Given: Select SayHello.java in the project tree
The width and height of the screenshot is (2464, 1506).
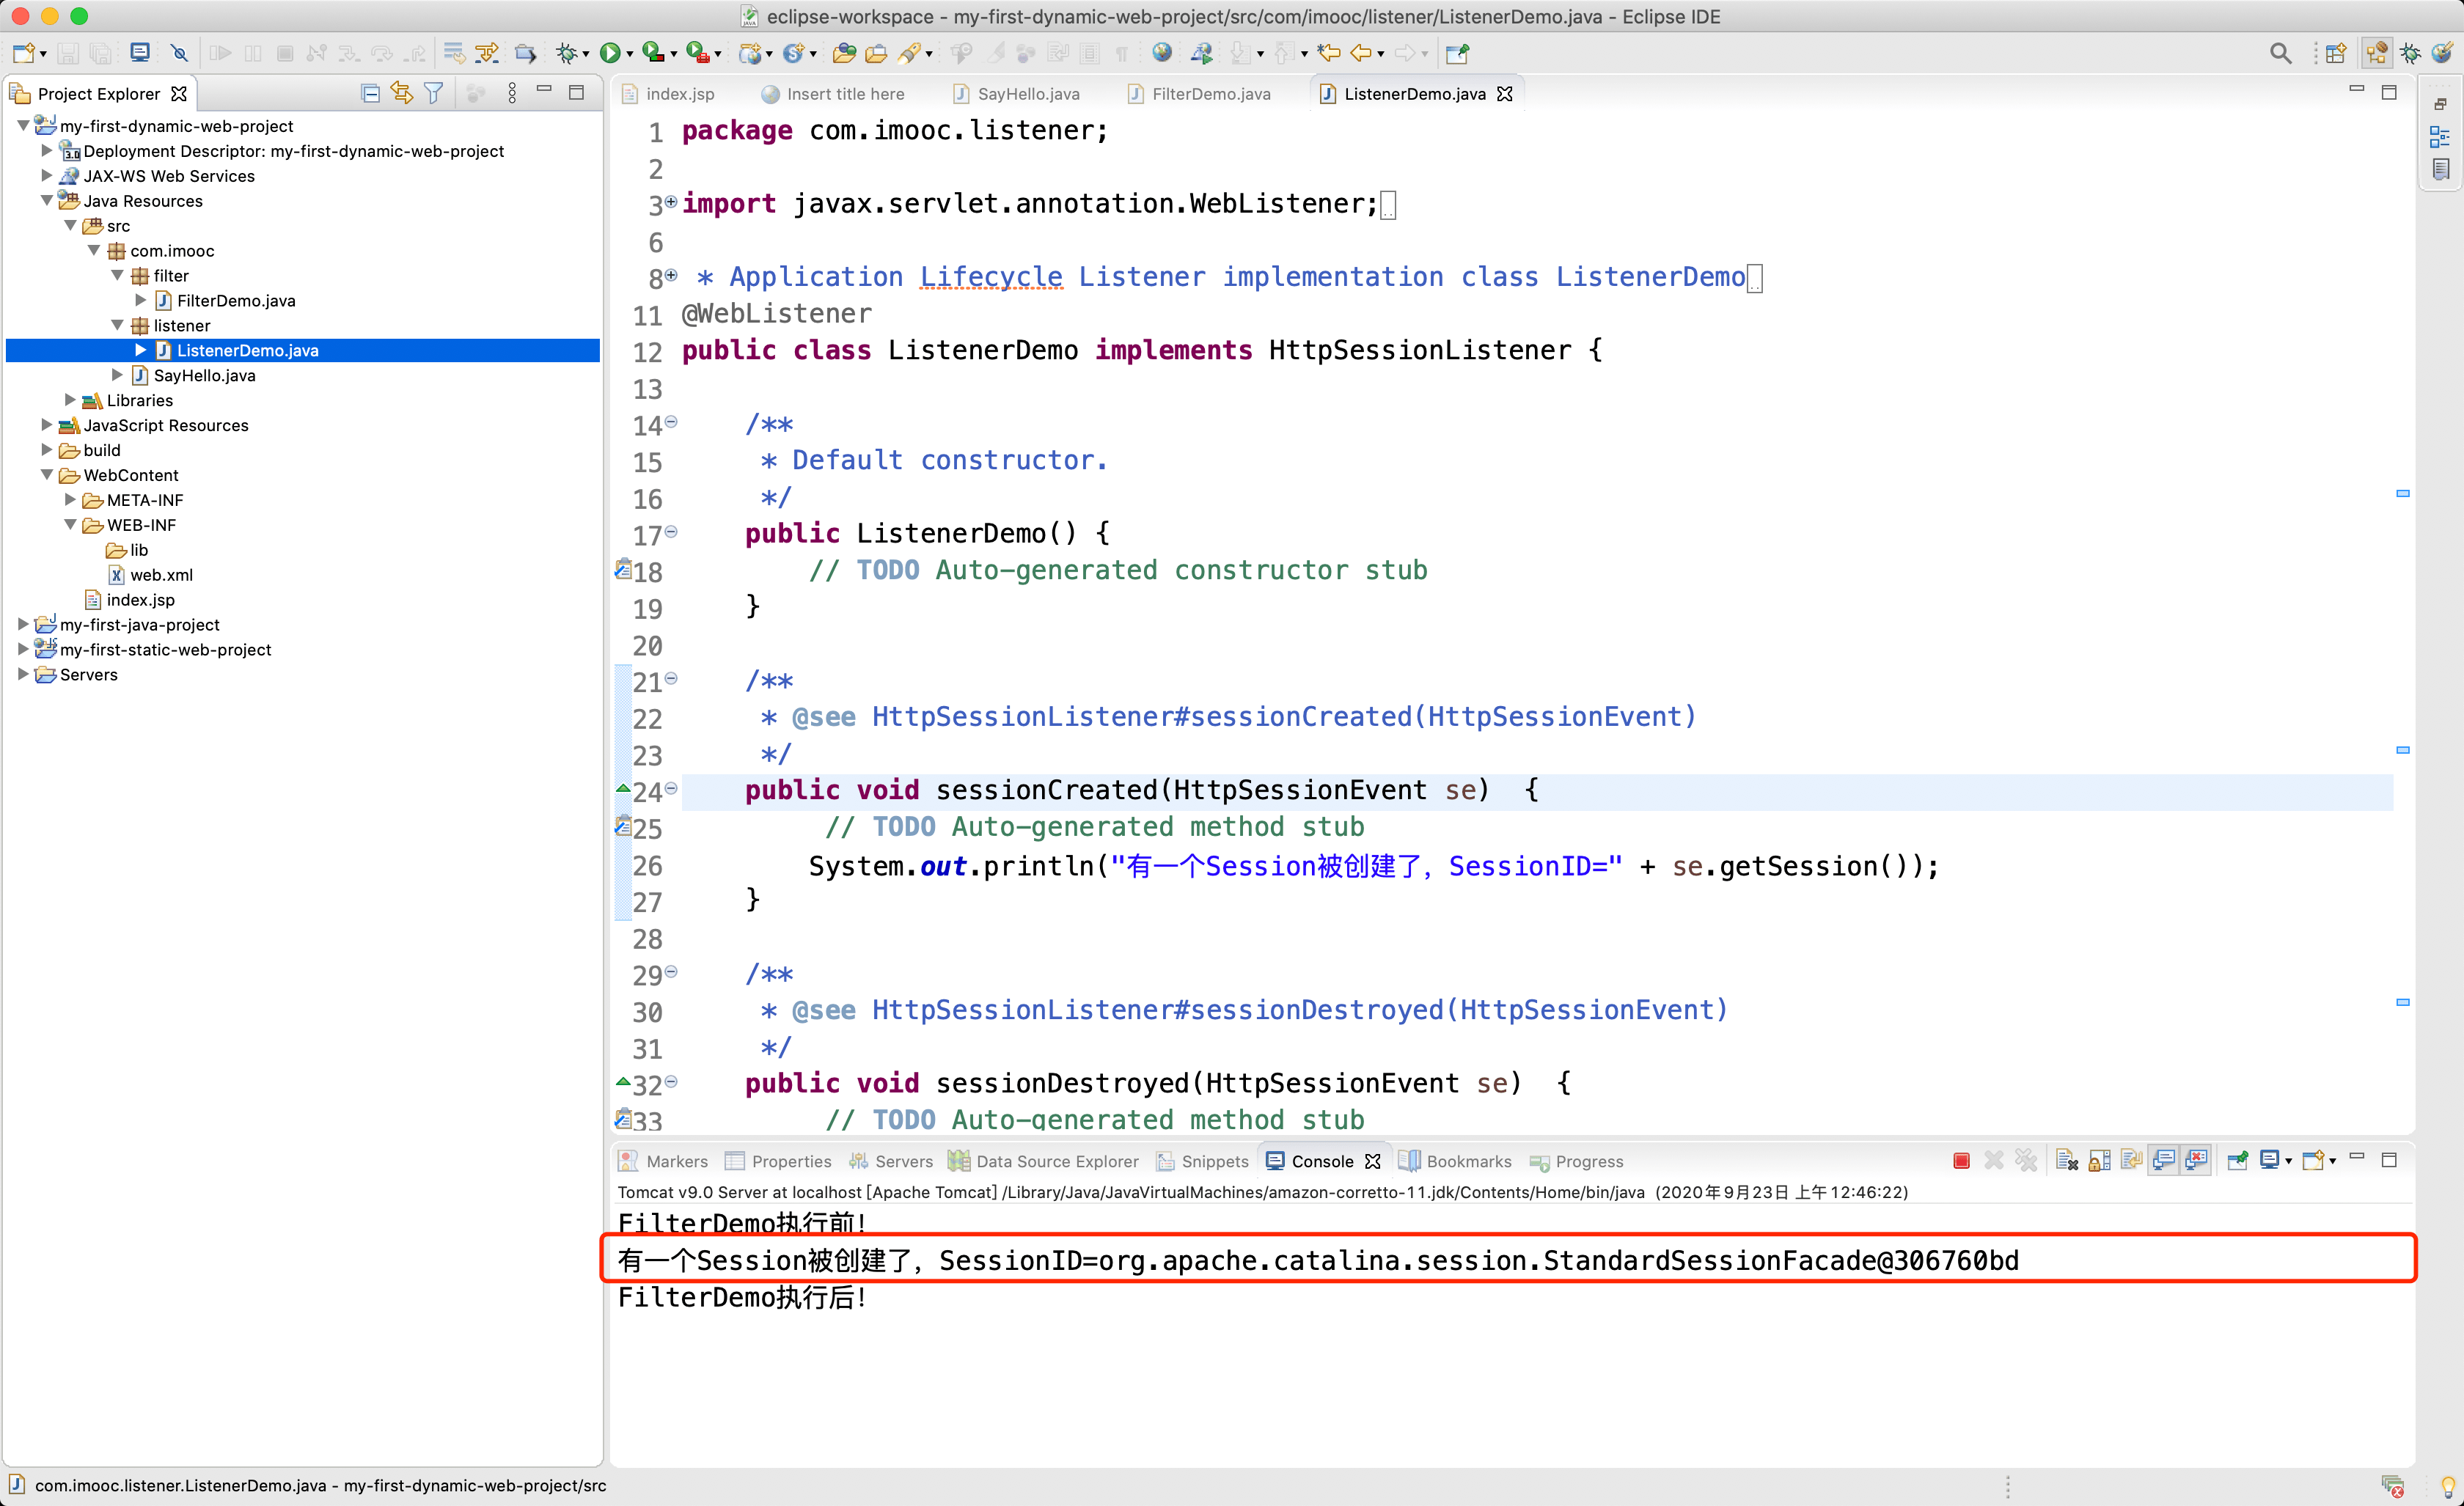Looking at the screenshot, I should pyautogui.click(x=204, y=375).
